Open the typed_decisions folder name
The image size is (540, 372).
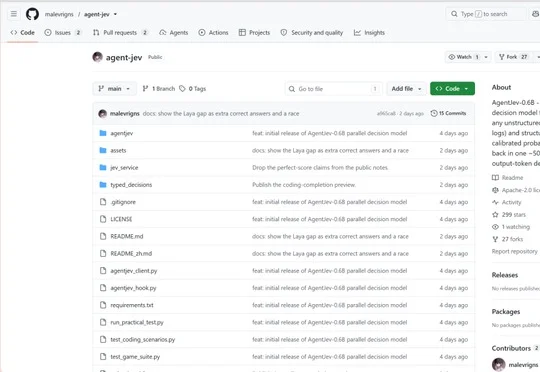131,185
